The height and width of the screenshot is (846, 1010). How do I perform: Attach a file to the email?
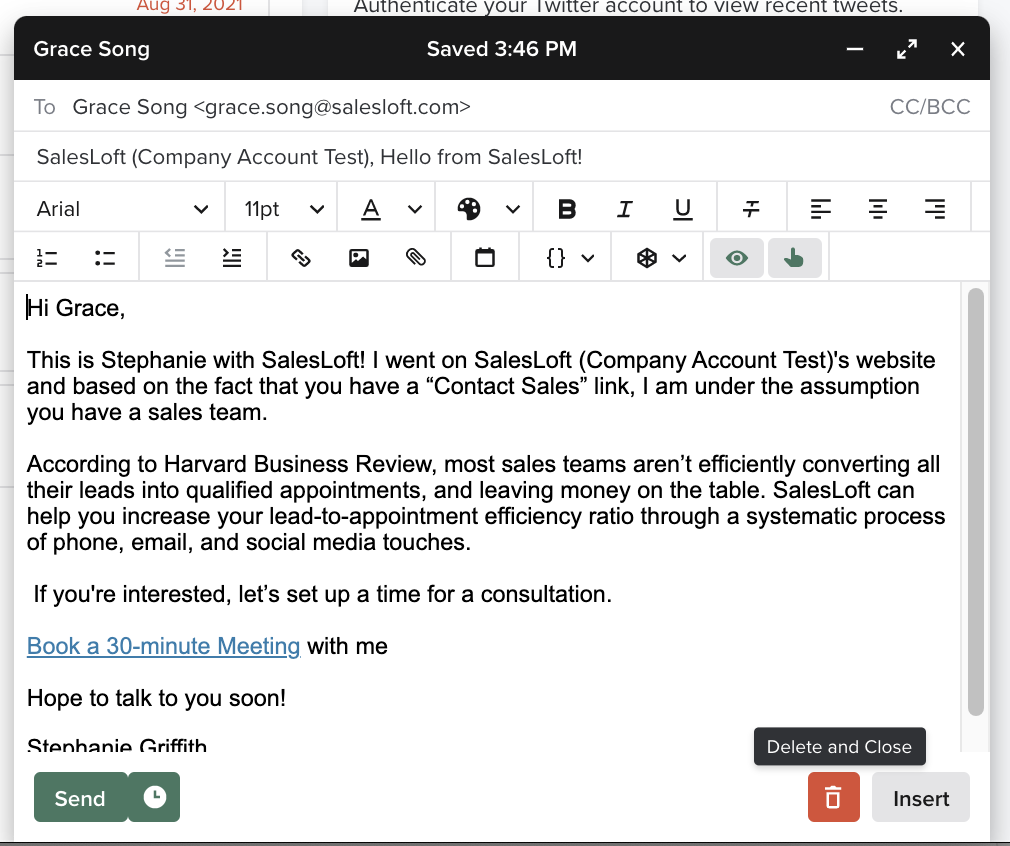coord(416,257)
